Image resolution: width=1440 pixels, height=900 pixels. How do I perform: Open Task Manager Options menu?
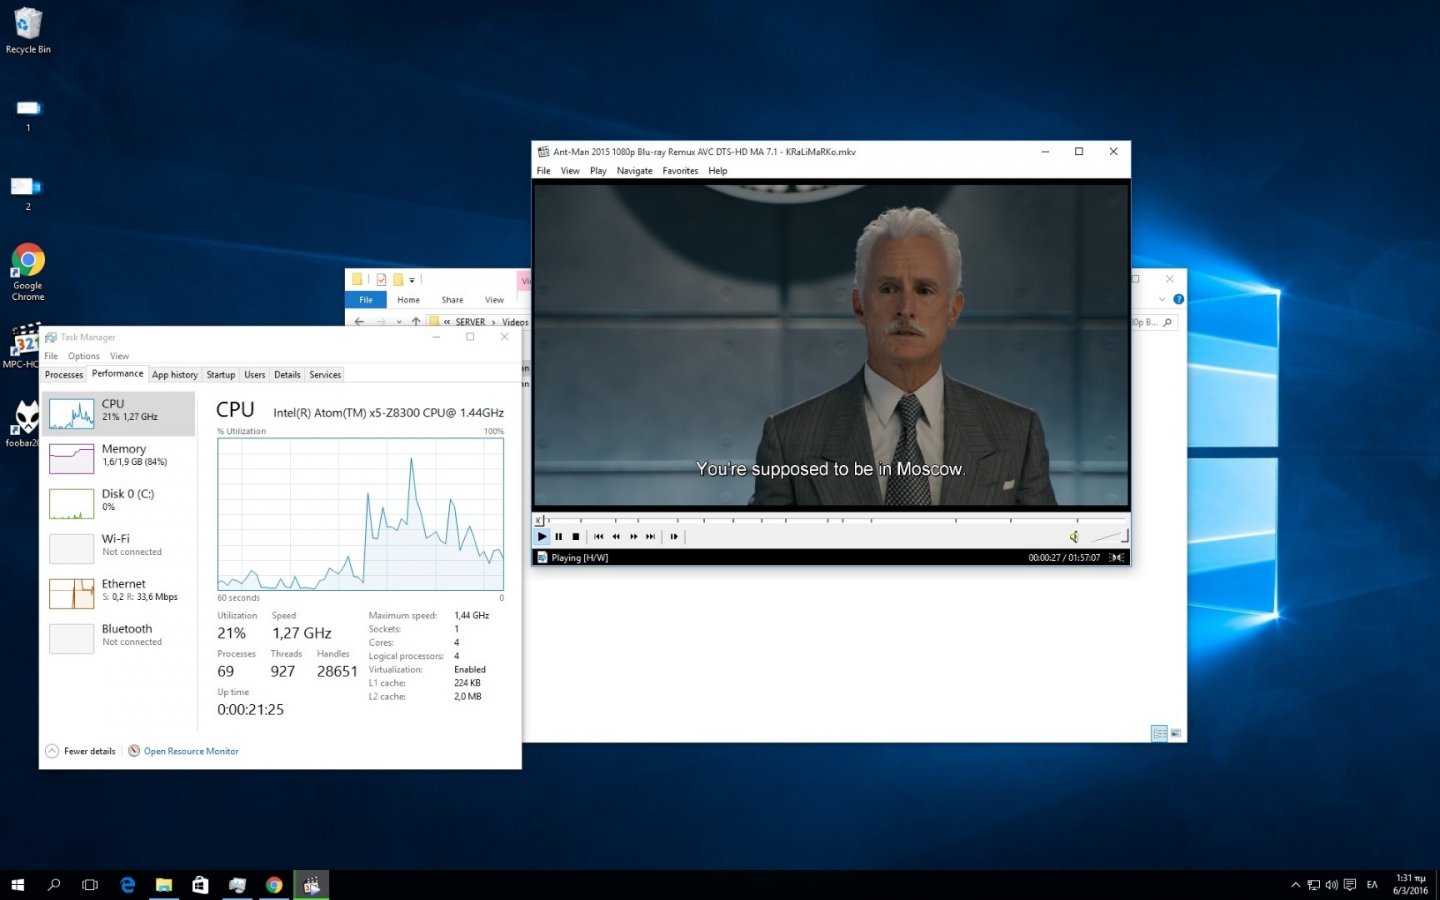[x=84, y=356]
